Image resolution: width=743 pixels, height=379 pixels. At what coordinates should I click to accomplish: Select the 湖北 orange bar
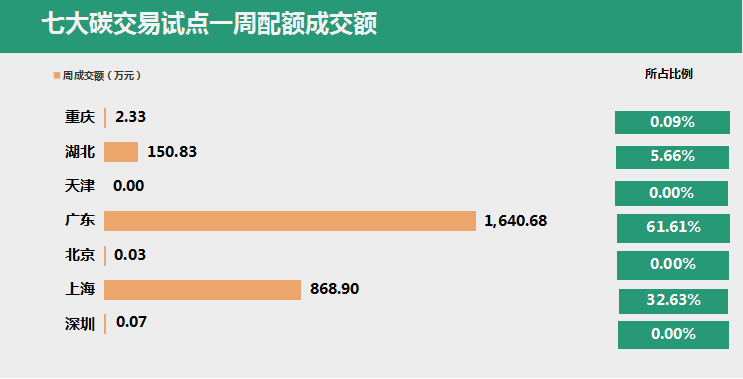tap(121, 152)
